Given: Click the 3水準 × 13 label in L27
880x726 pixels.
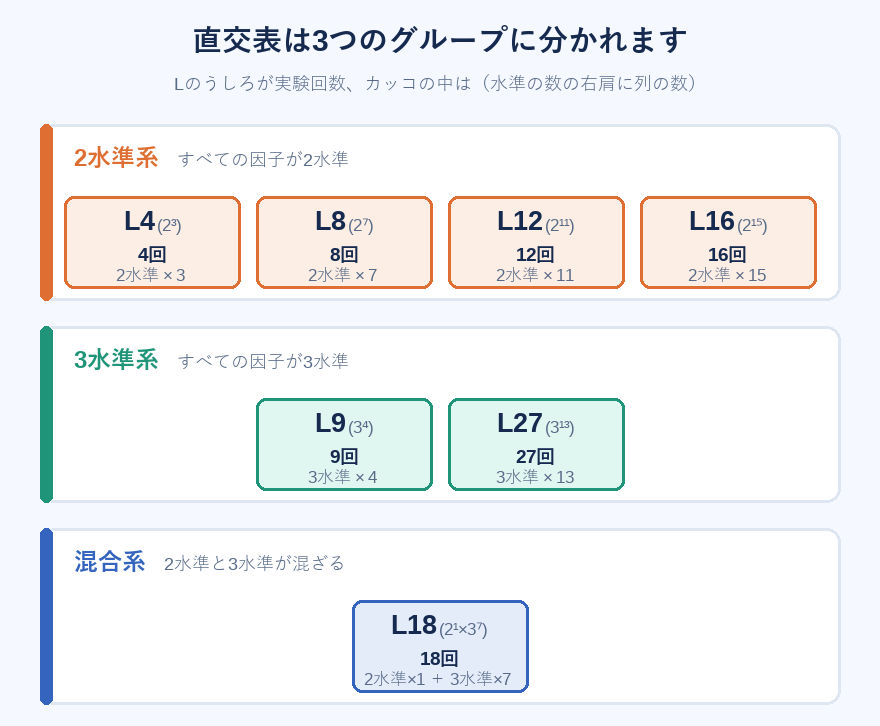Looking at the screenshot, I should (535, 477).
